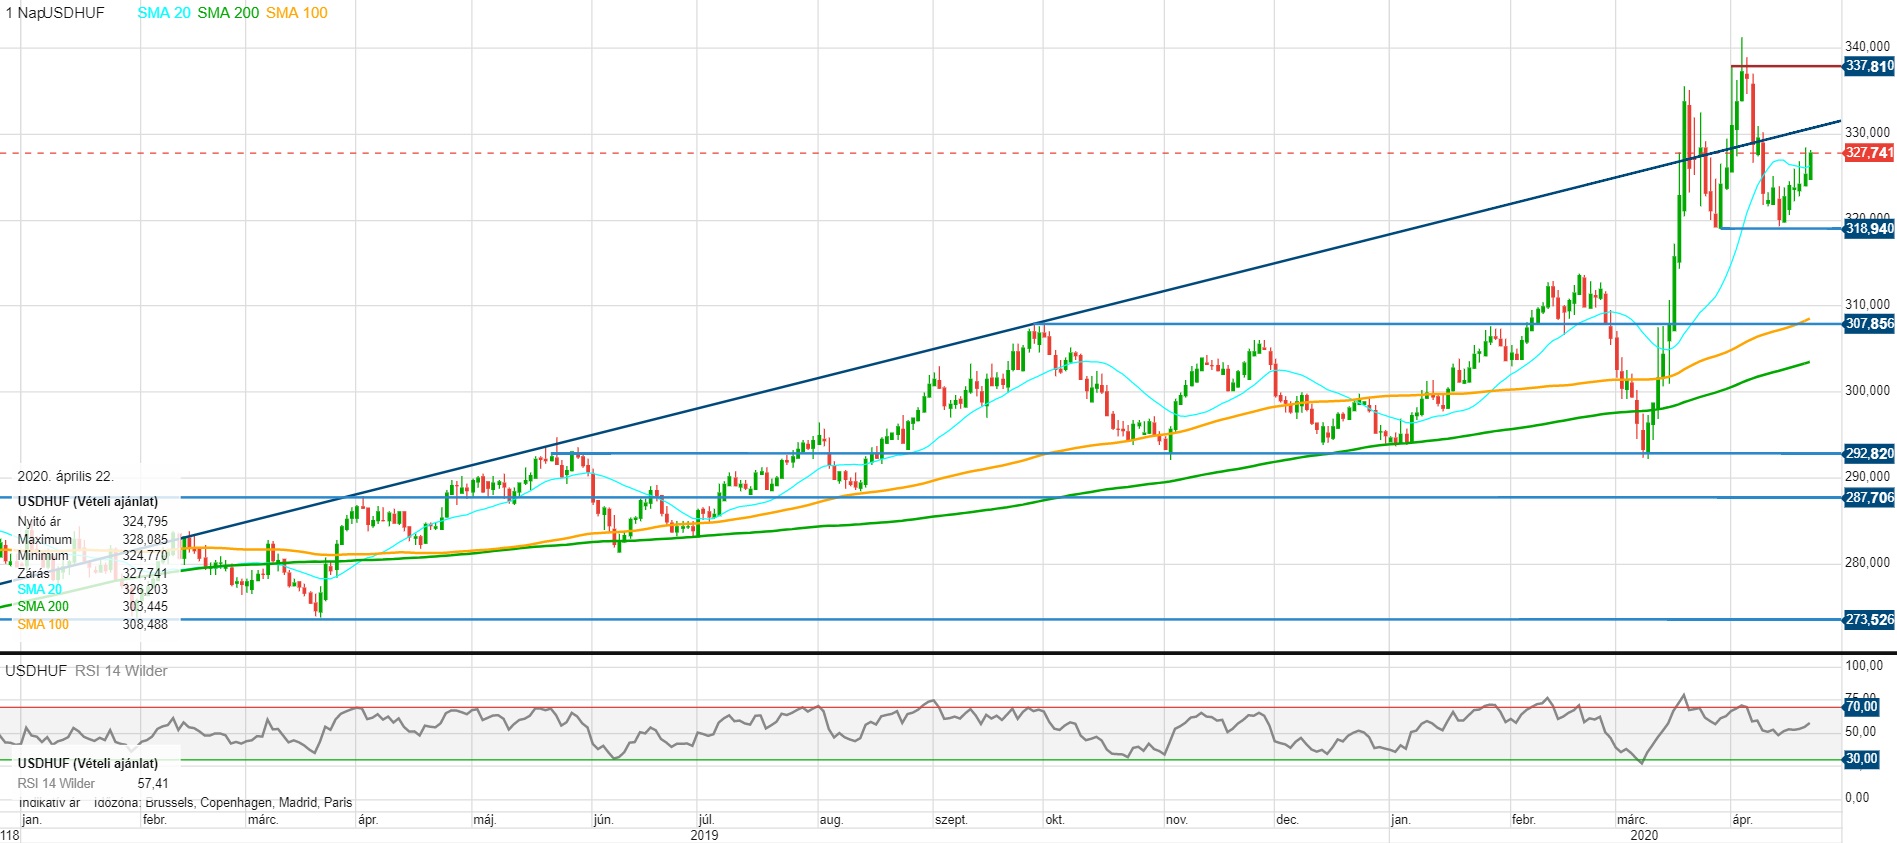
Task: Click the RSI 30,00 oversold level label
Action: tap(1861, 759)
